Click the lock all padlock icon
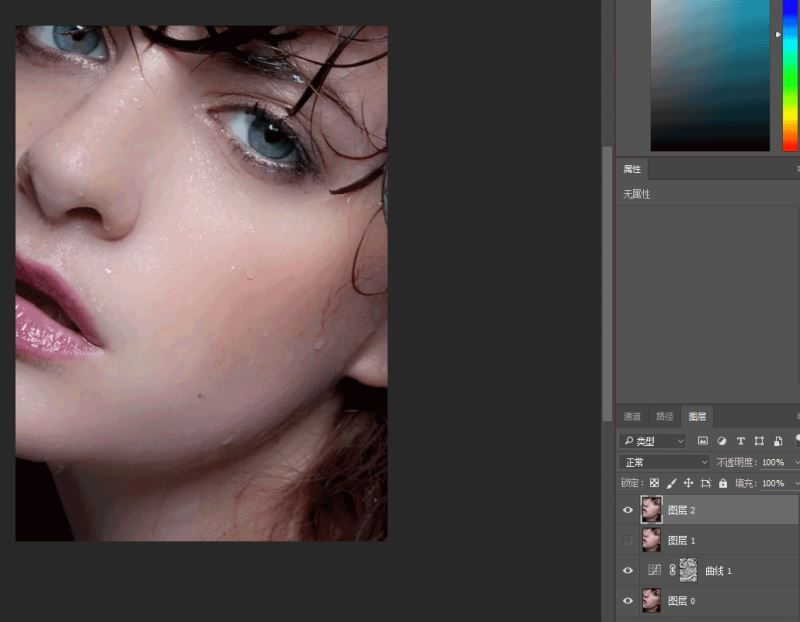The height and width of the screenshot is (622, 800). pyautogui.click(x=723, y=483)
